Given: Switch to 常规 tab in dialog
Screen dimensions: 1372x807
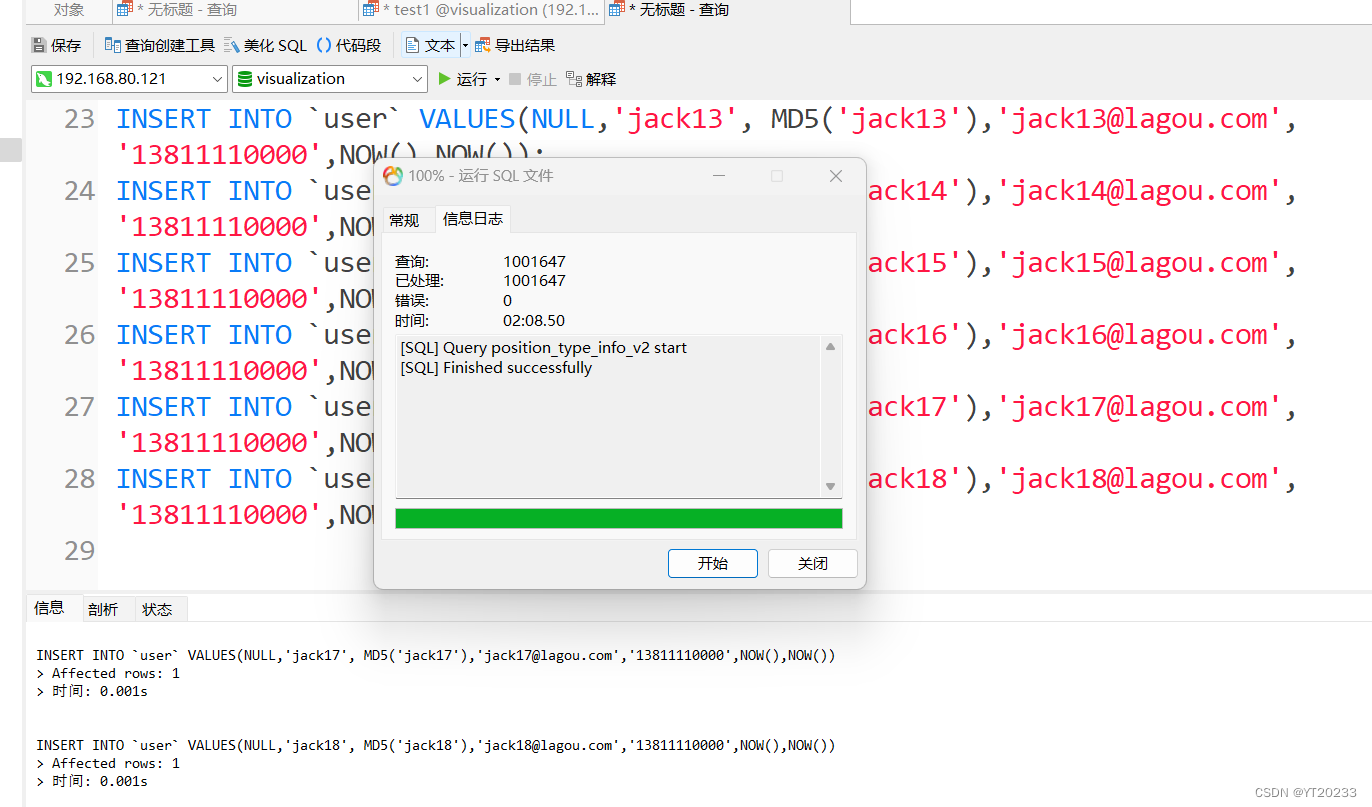Looking at the screenshot, I should pos(405,220).
